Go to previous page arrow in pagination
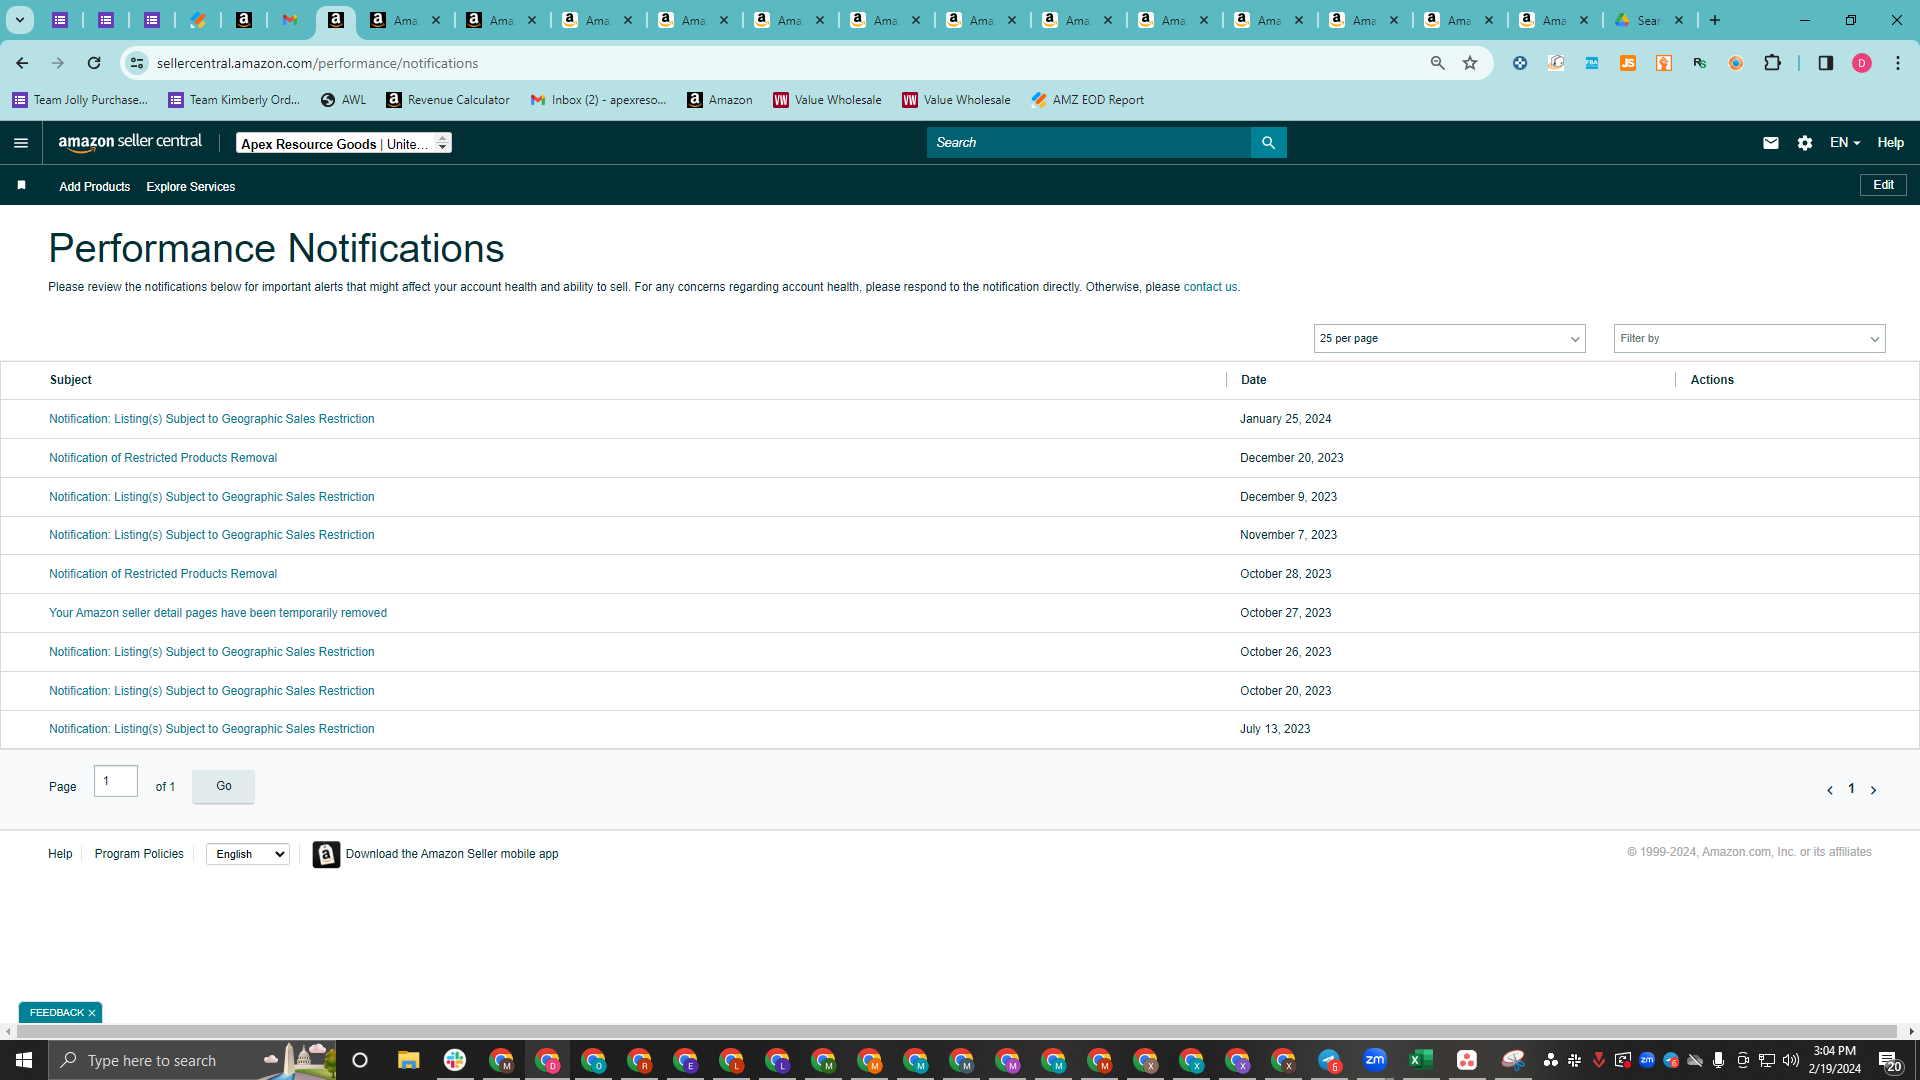The height and width of the screenshot is (1080, 1920). coord(1829,790)
